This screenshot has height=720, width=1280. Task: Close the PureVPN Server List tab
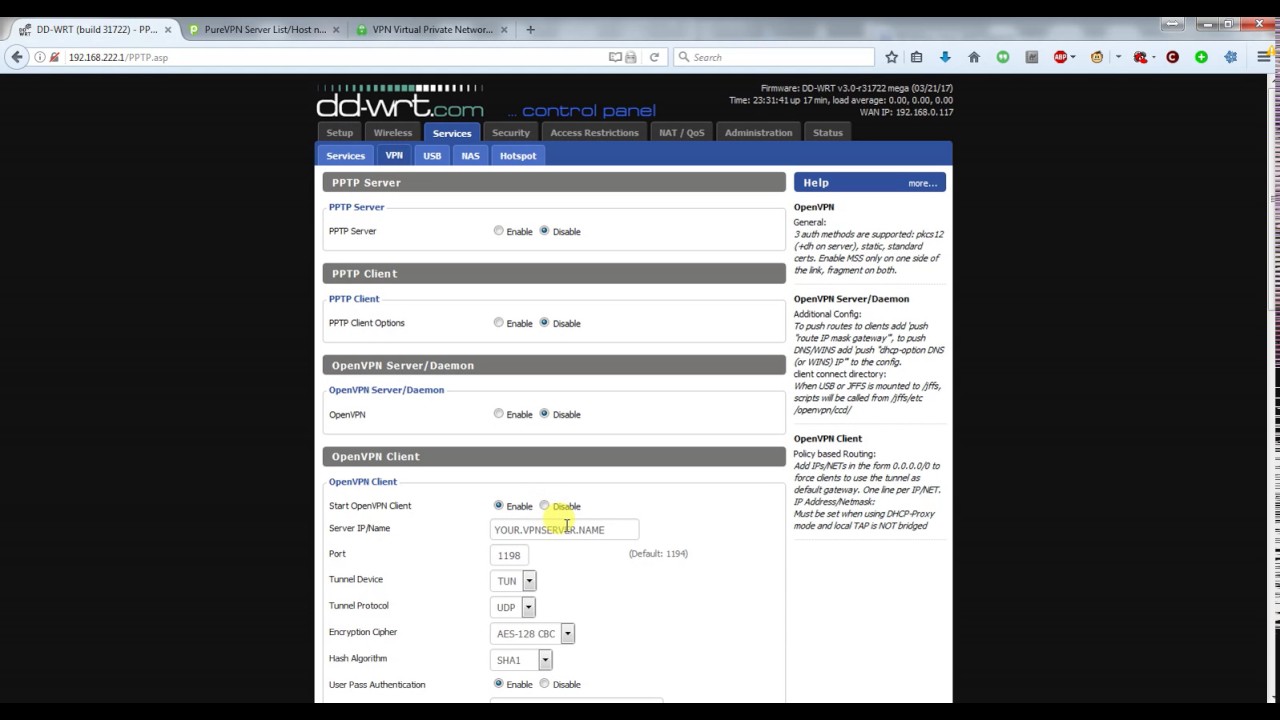337,30
